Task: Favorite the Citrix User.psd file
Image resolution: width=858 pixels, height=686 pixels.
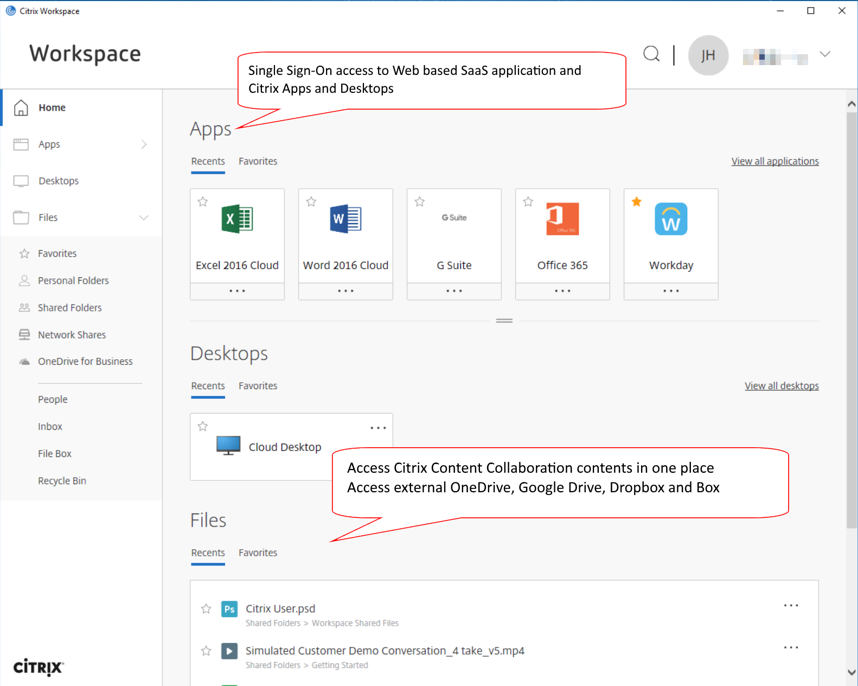Action: coord(206,608)
